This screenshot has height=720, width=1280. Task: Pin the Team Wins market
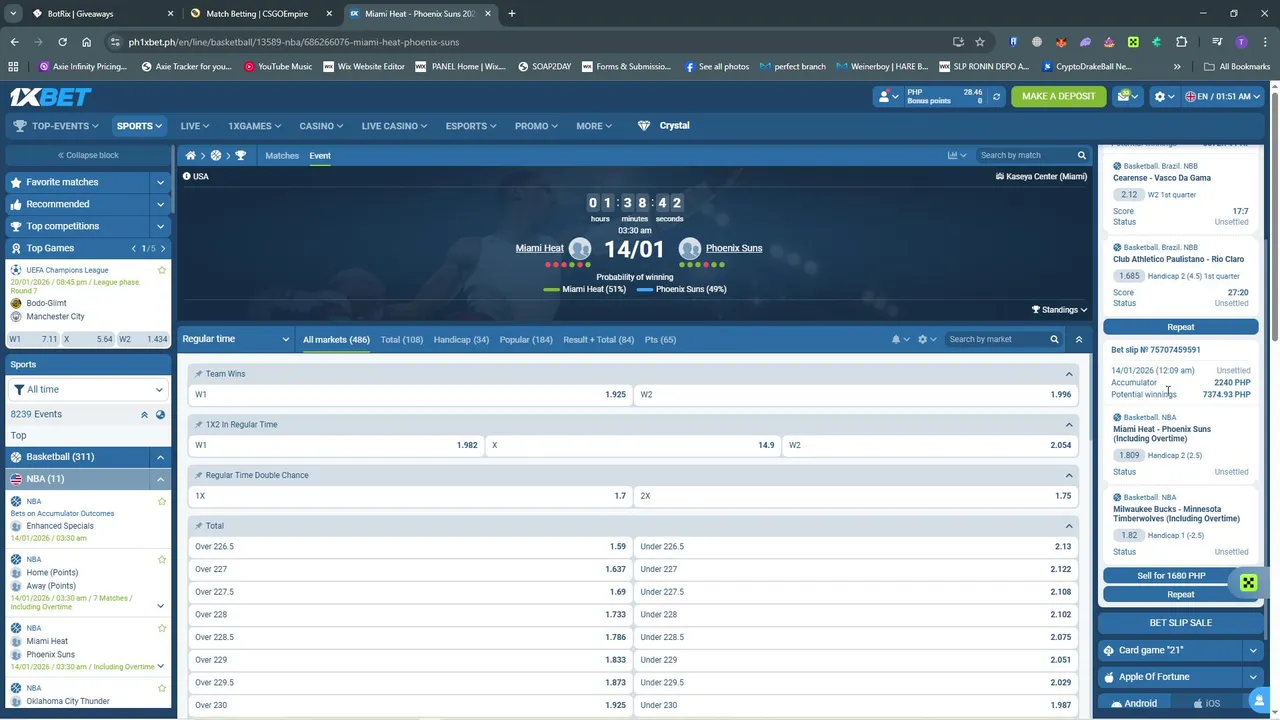coord(199,374)
